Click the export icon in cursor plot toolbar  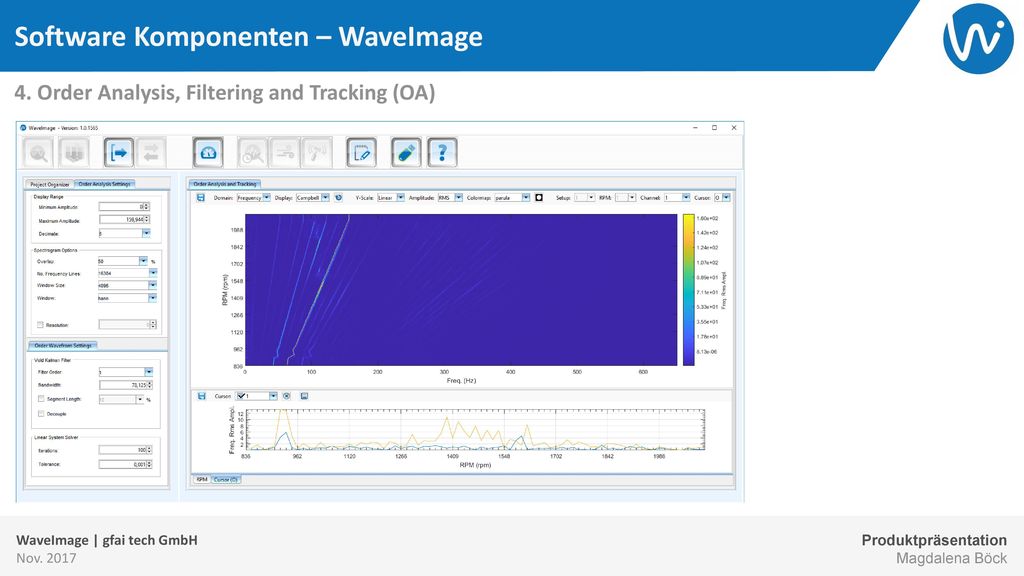304,396
